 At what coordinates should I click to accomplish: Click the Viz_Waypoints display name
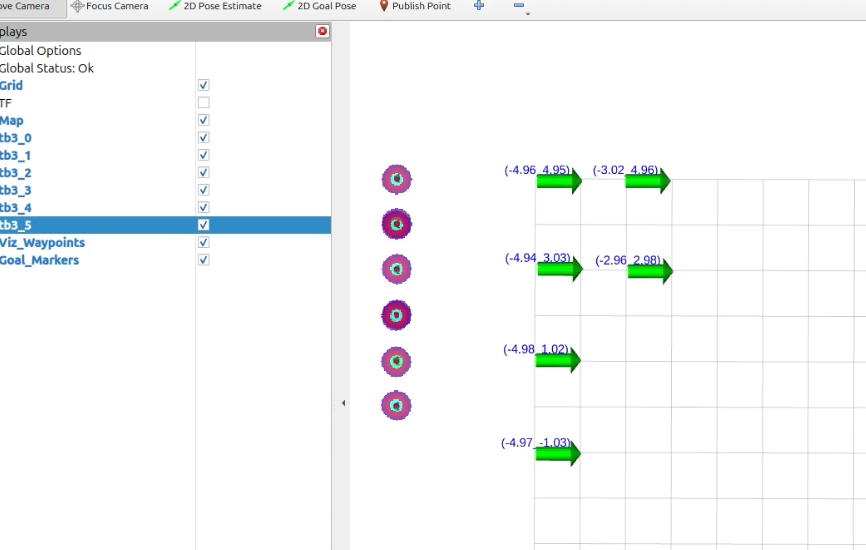coord(42,243)
